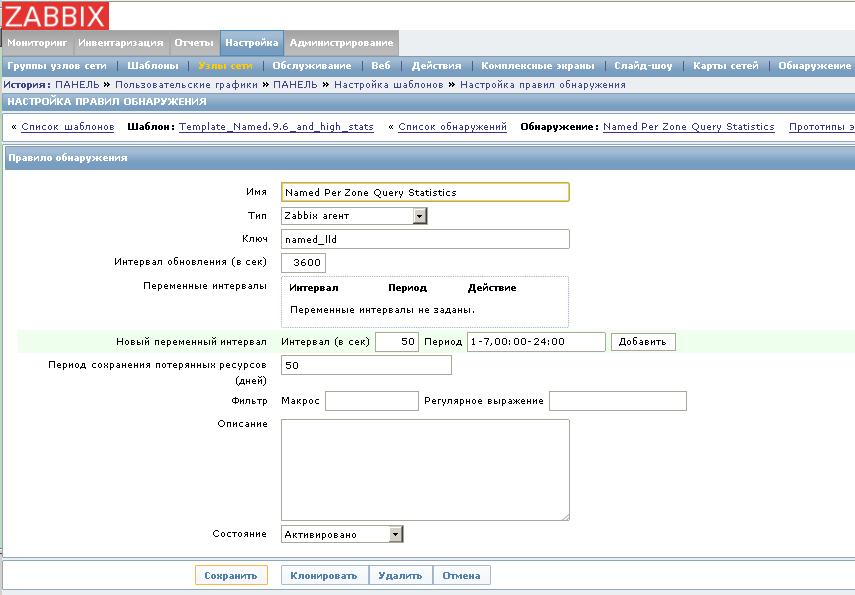
Task: Open Карты сетей submenu item
Action: 726,66
